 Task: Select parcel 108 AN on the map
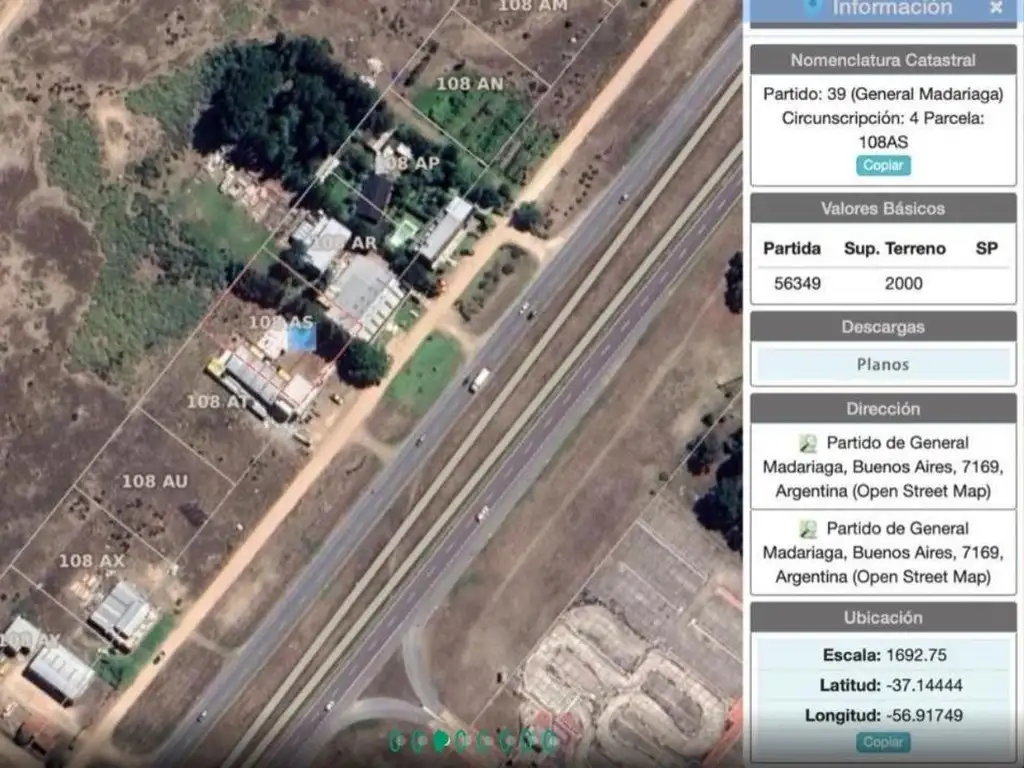(469, 84)
